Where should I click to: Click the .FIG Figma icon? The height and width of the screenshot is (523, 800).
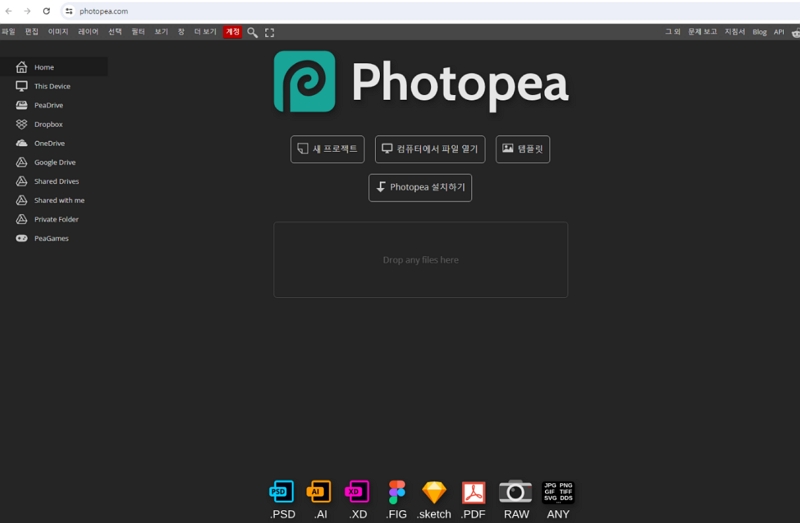pos(396,492)
